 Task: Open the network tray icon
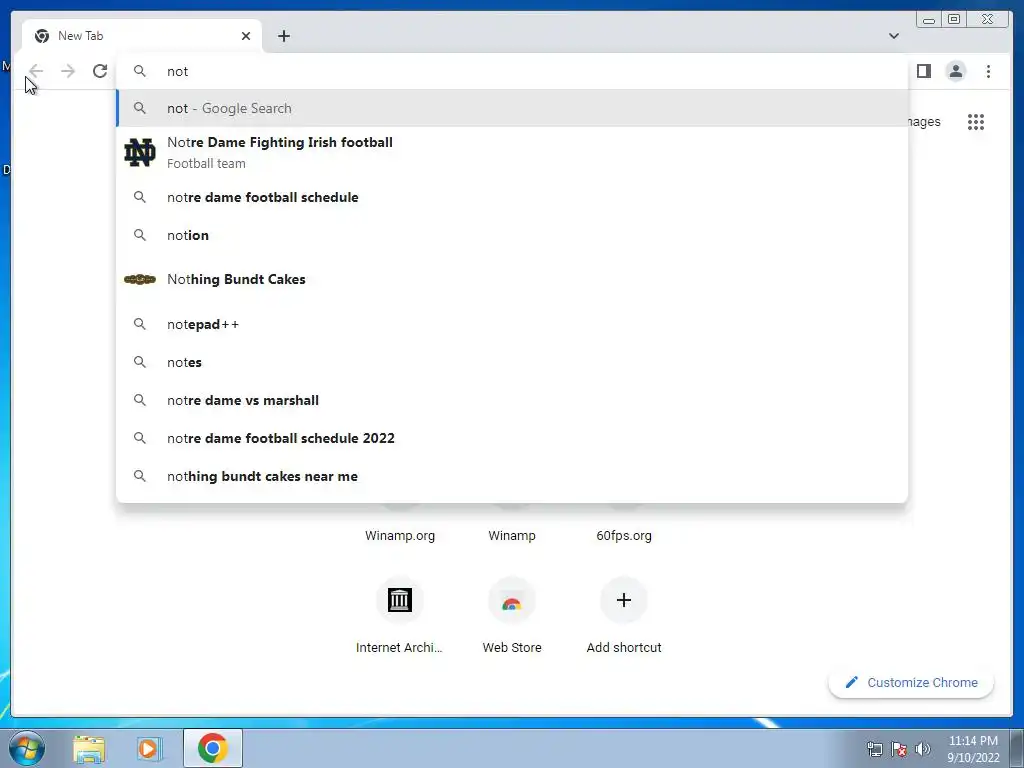(x=874, y=749)
